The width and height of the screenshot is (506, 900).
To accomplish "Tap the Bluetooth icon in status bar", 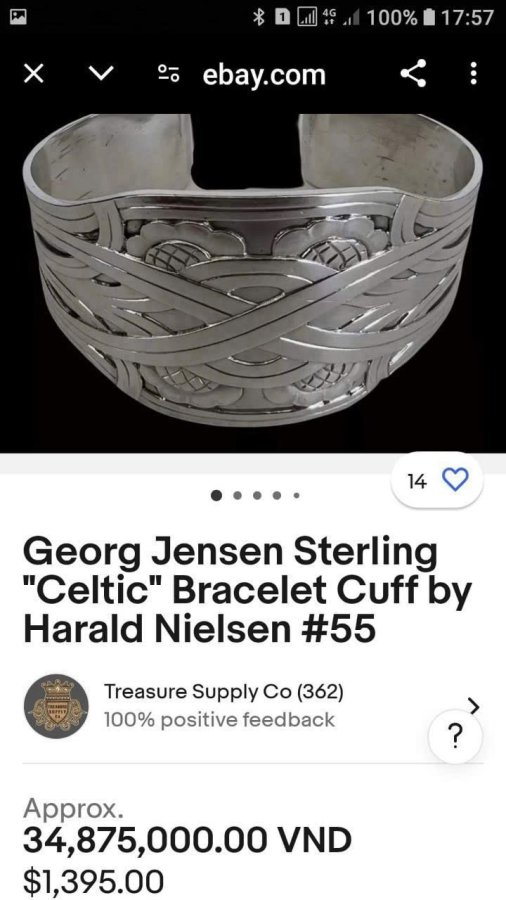I will pos(259,17).
